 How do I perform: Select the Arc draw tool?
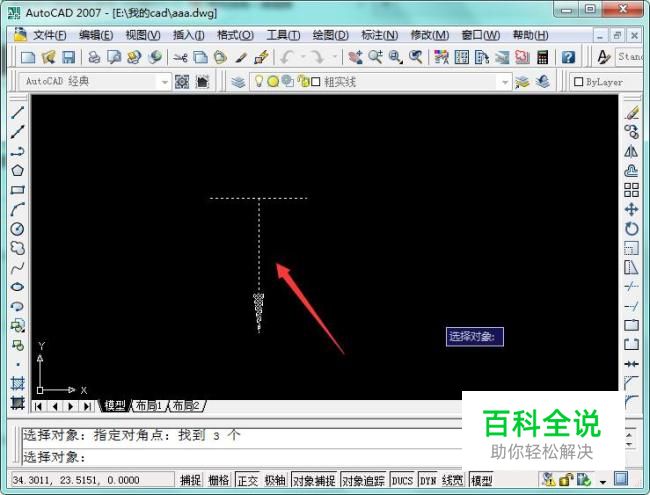tap(17, 209)
